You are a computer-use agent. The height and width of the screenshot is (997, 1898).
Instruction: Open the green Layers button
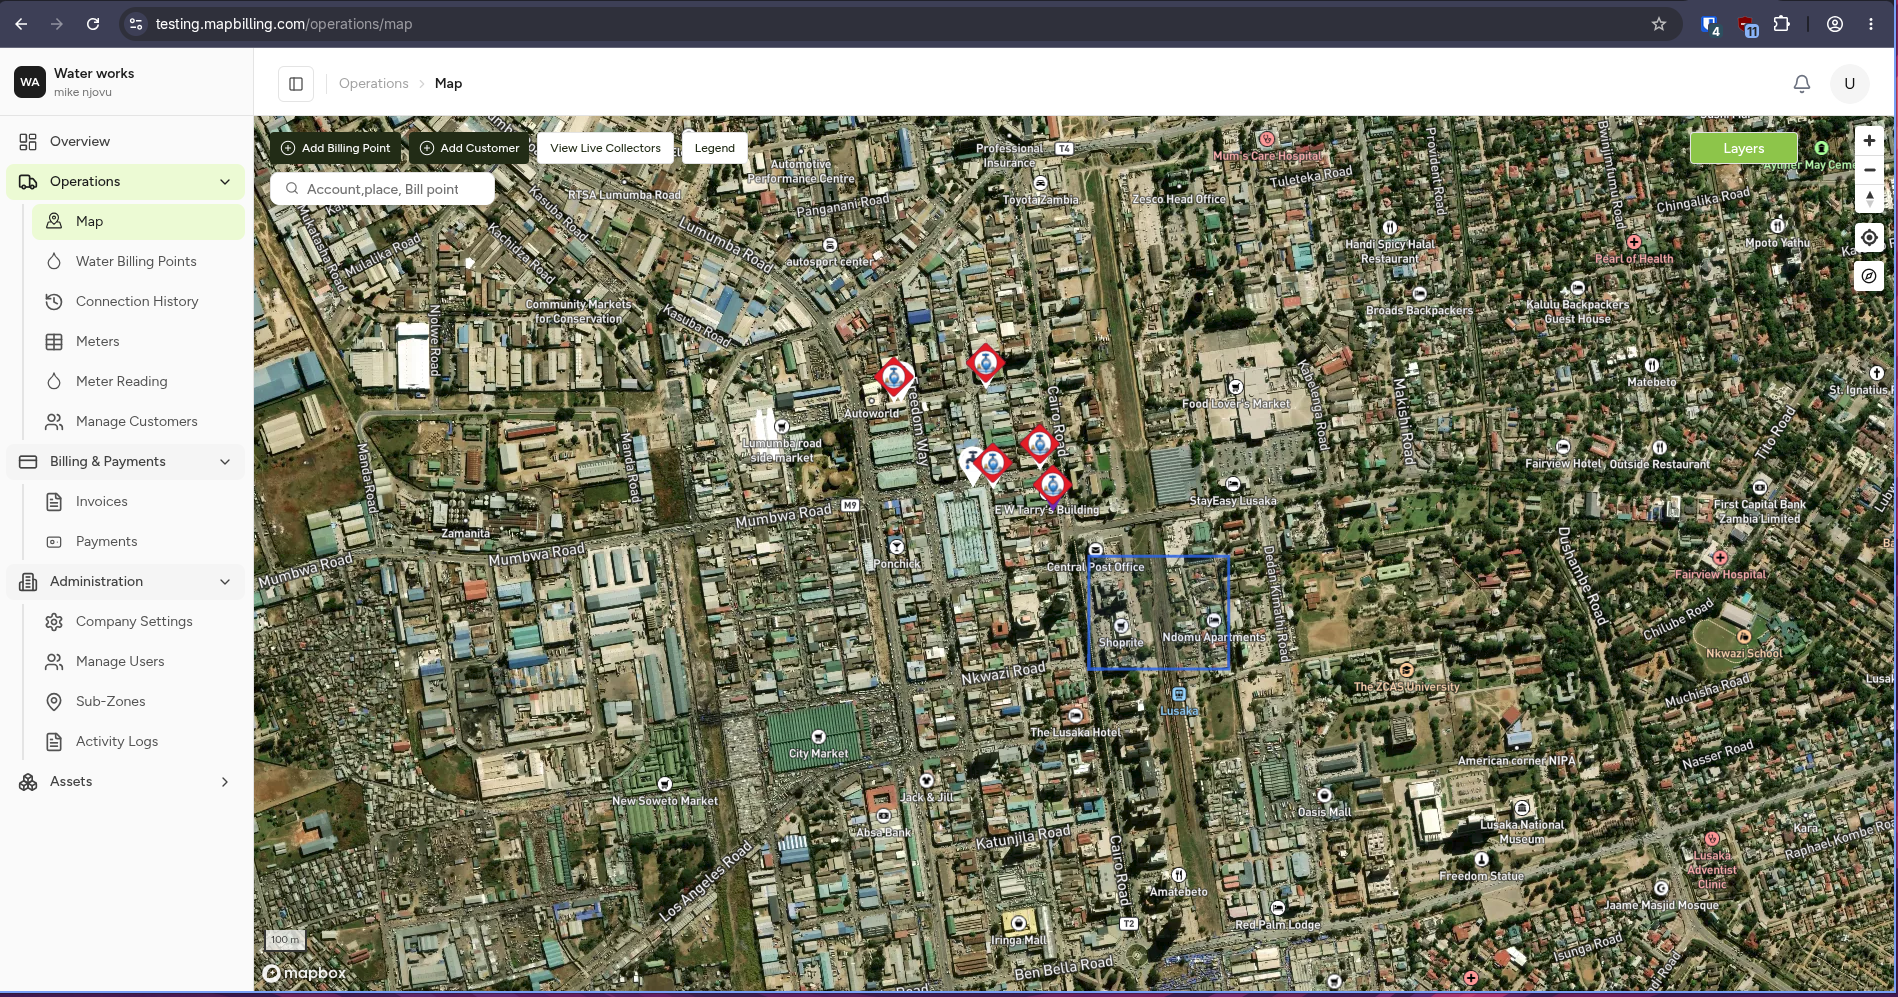(1744, 148)
